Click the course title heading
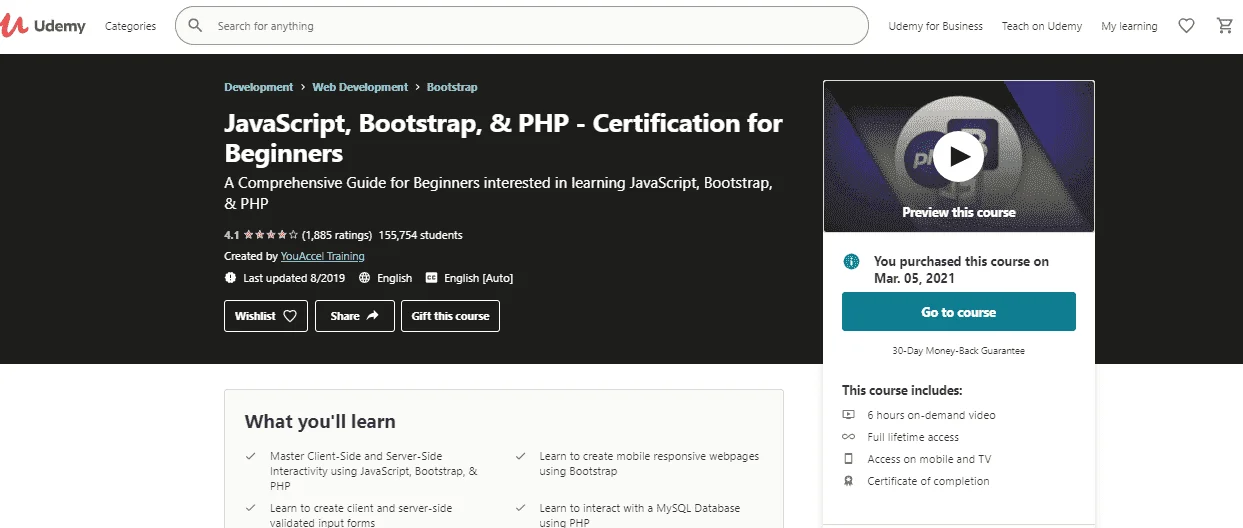Screen dimensions: 1243x528 pos(503,138)
